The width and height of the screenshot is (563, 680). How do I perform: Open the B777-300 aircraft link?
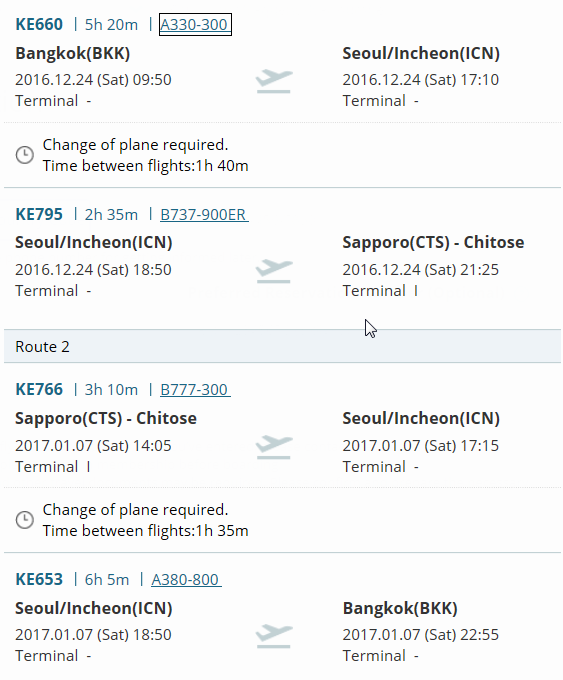[x=195, y=389]
